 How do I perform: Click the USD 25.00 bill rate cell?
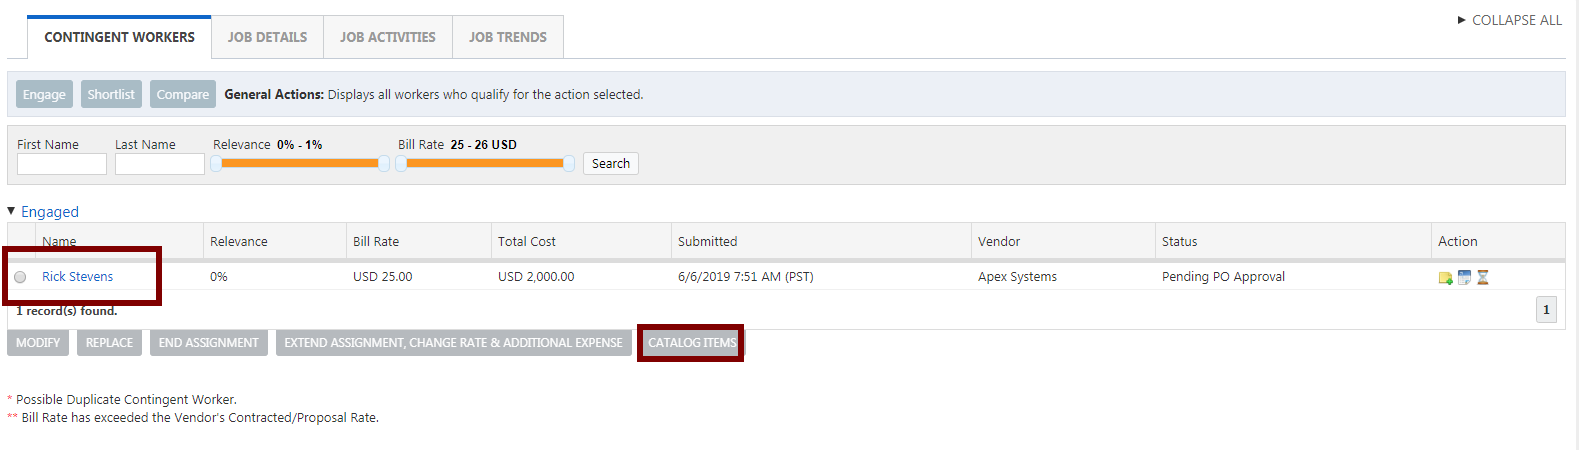point(382,277)
